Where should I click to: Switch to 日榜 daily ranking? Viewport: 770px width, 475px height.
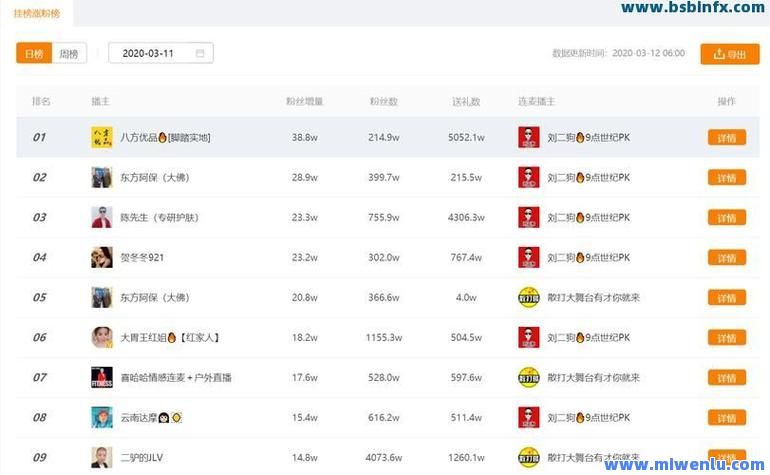tap(34, 54)
